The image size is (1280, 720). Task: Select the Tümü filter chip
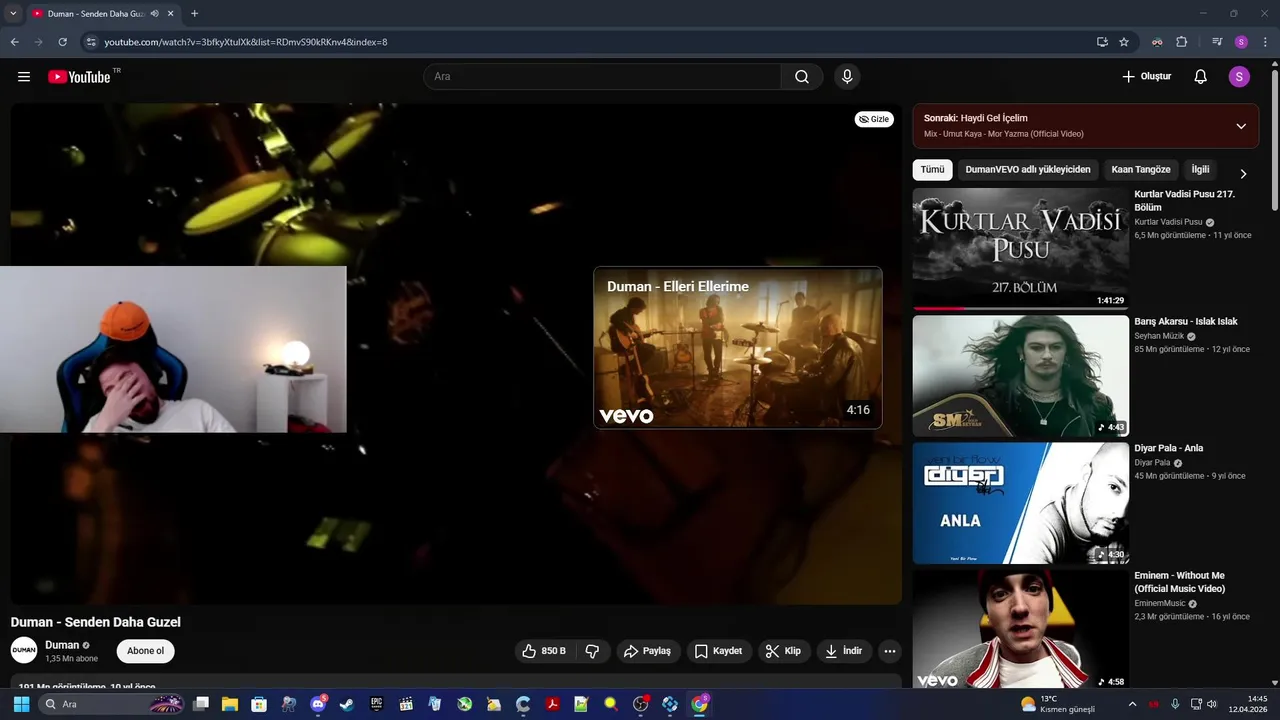932,170
